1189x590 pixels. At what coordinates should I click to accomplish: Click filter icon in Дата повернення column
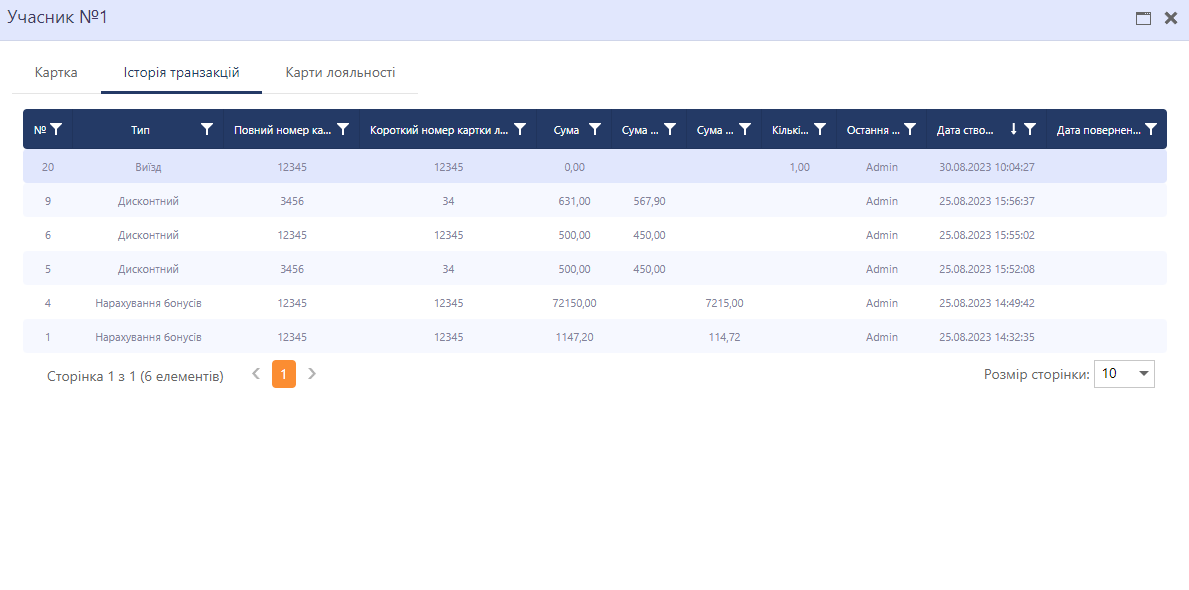pos(1151,129)
